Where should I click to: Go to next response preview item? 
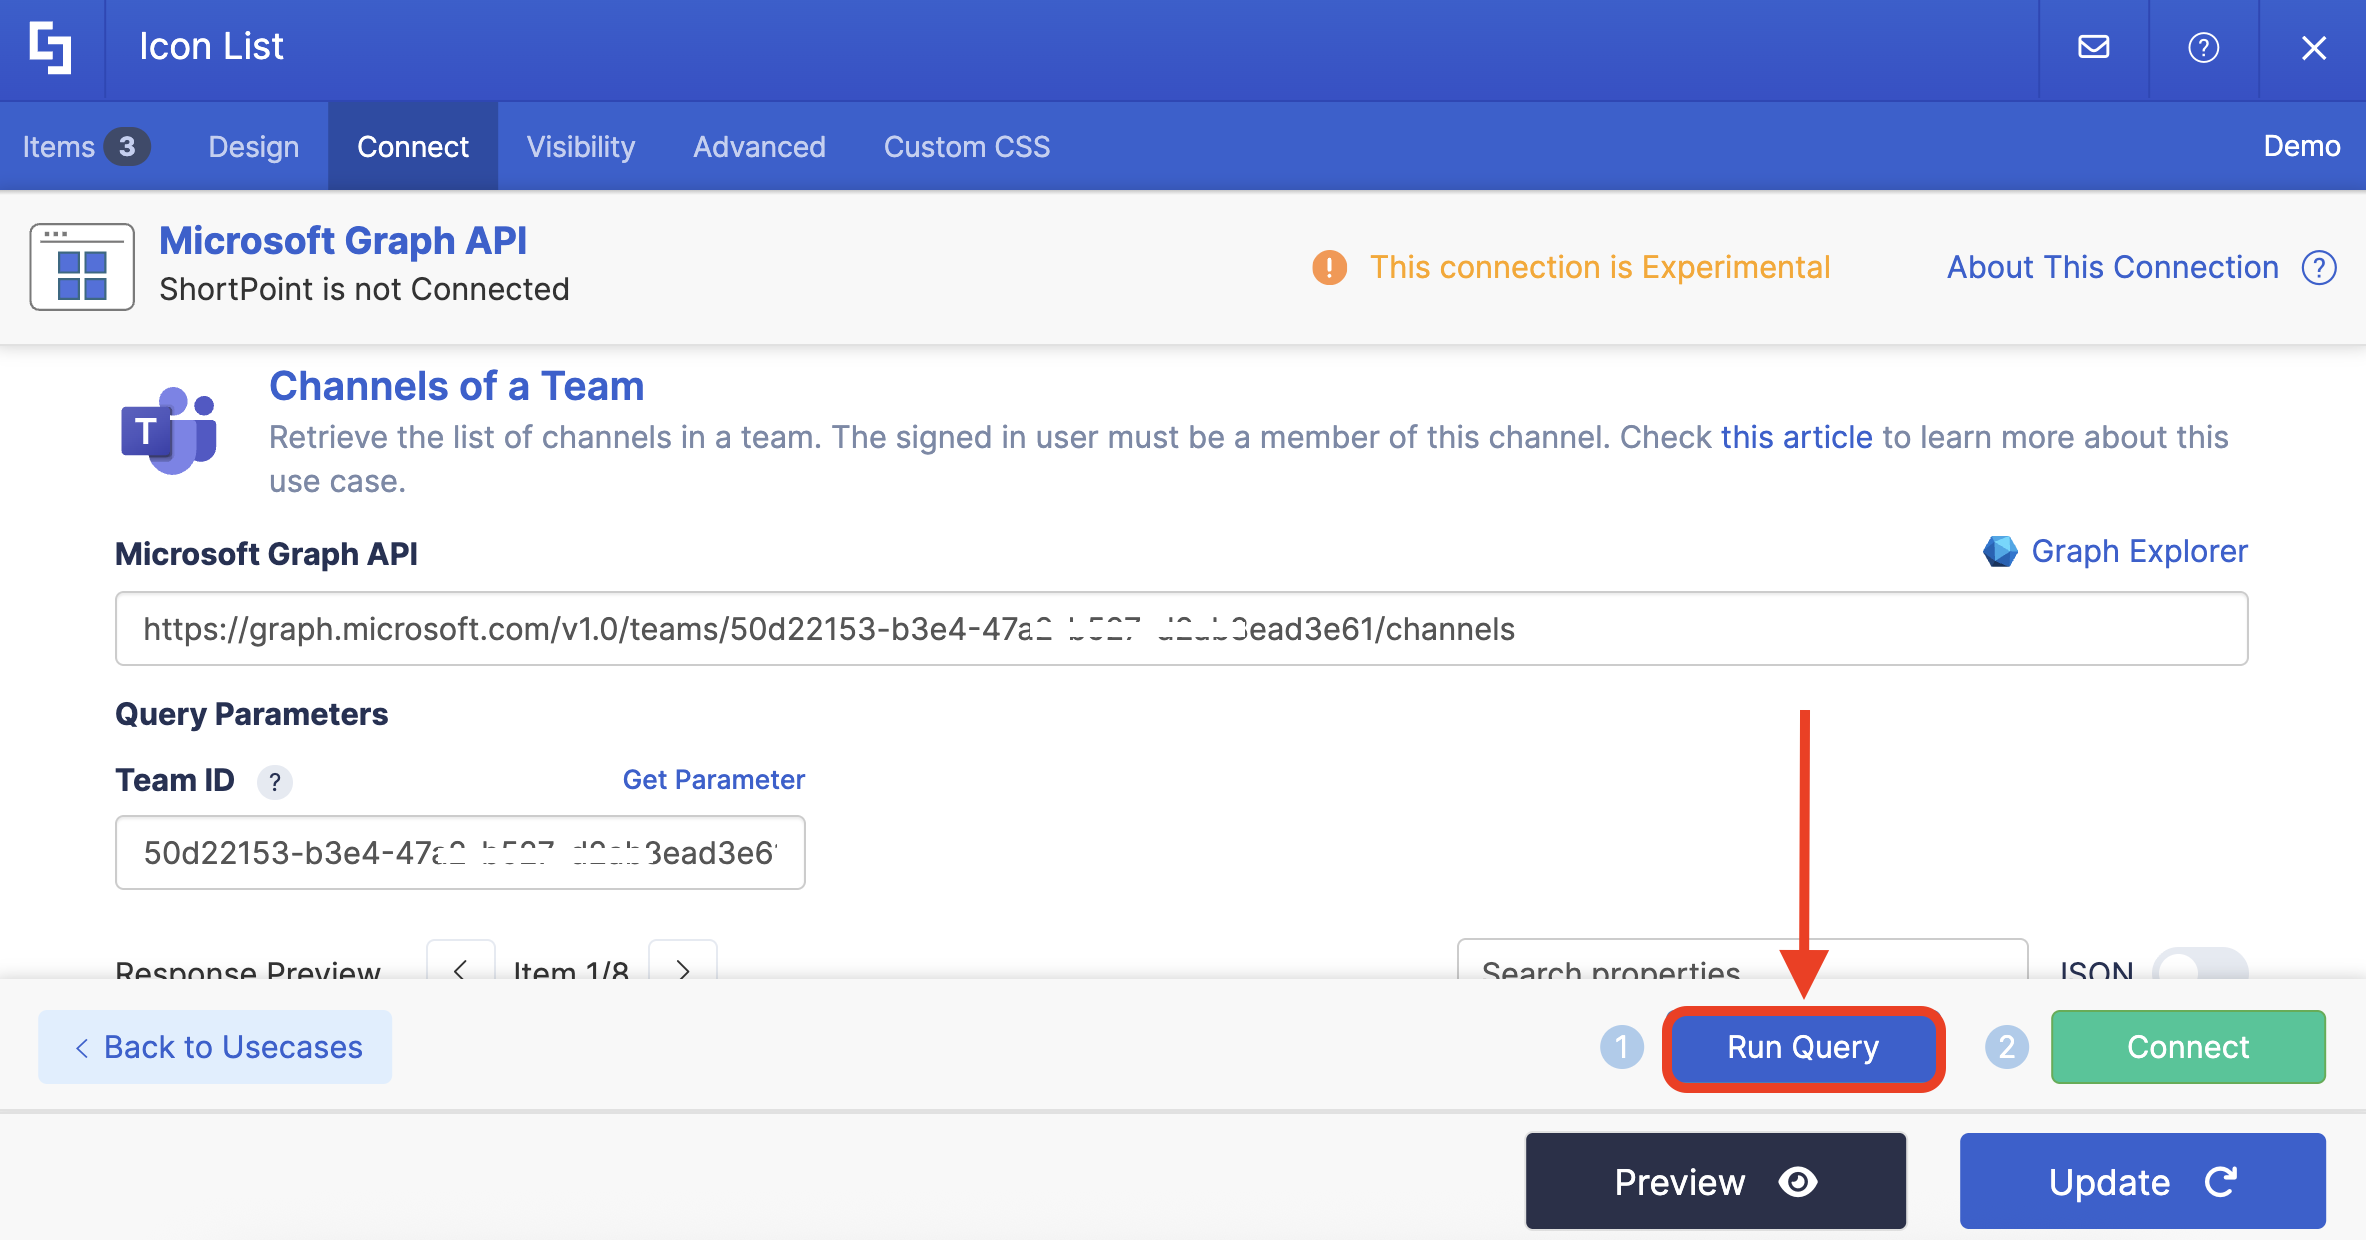(683, 965)
